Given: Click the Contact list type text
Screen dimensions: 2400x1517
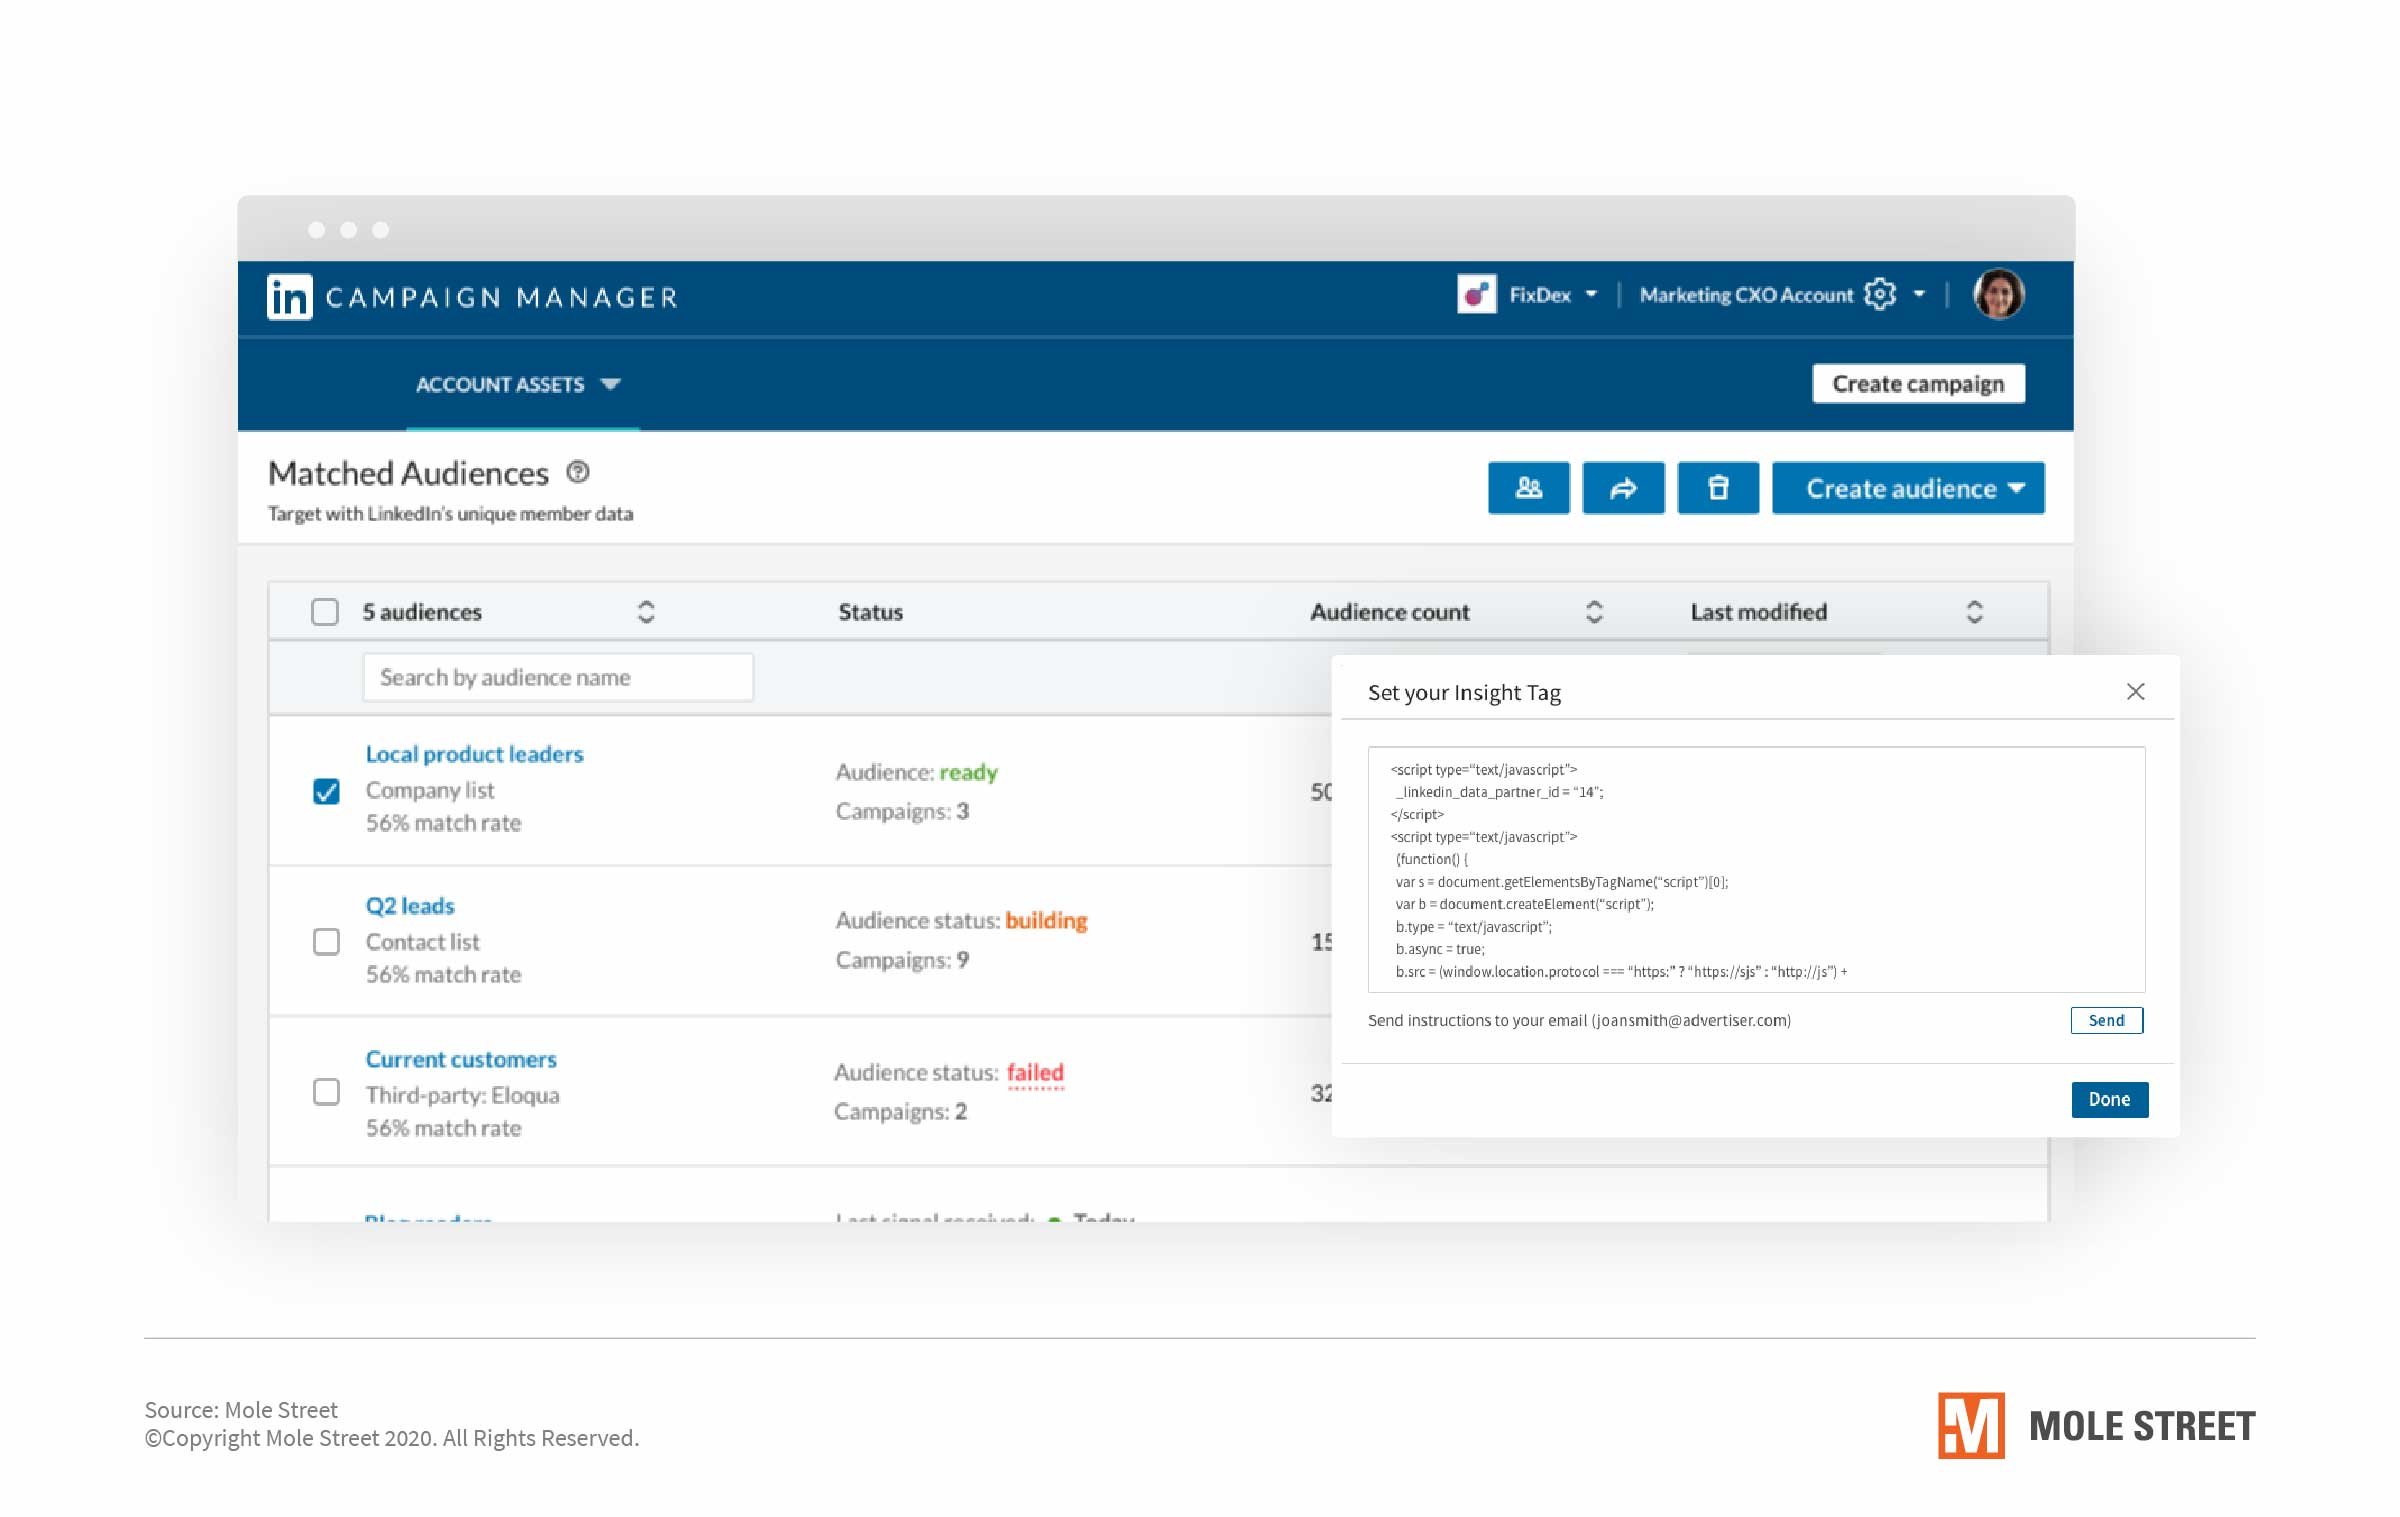Looking at the screenshot, I should click(x=422, y=942).
